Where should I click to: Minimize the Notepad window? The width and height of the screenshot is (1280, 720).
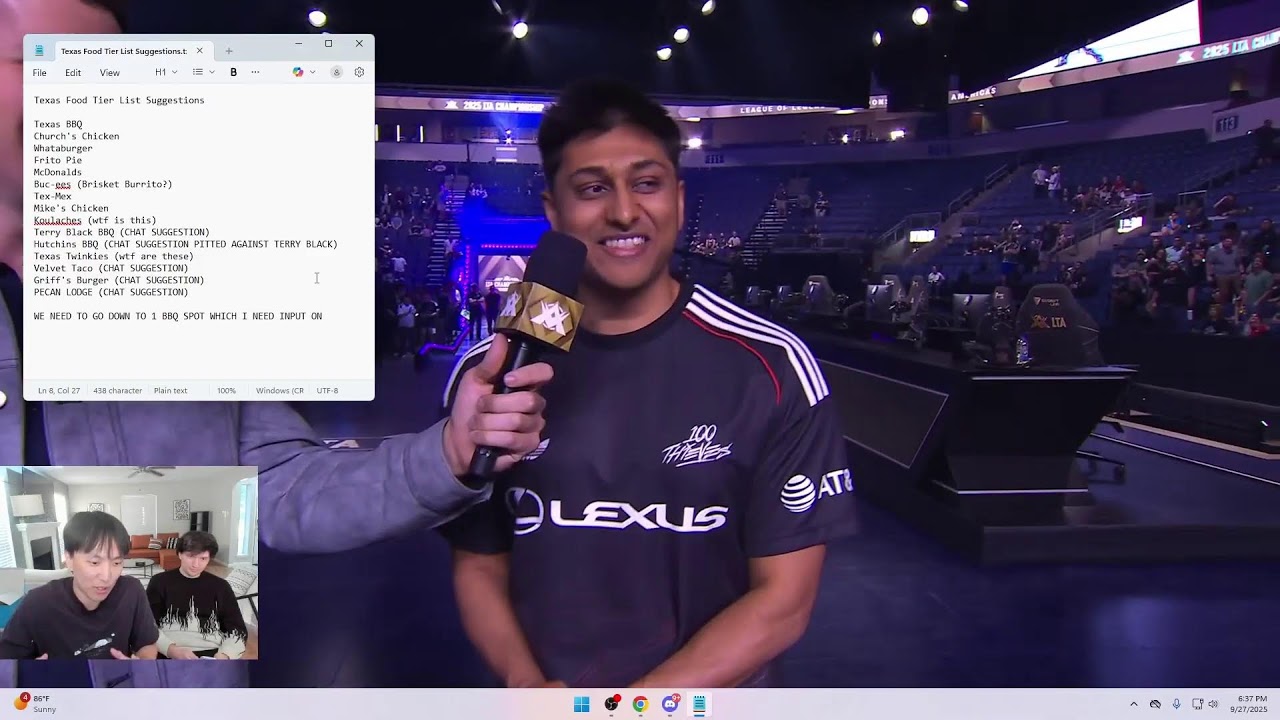click(x=298, y=44)
